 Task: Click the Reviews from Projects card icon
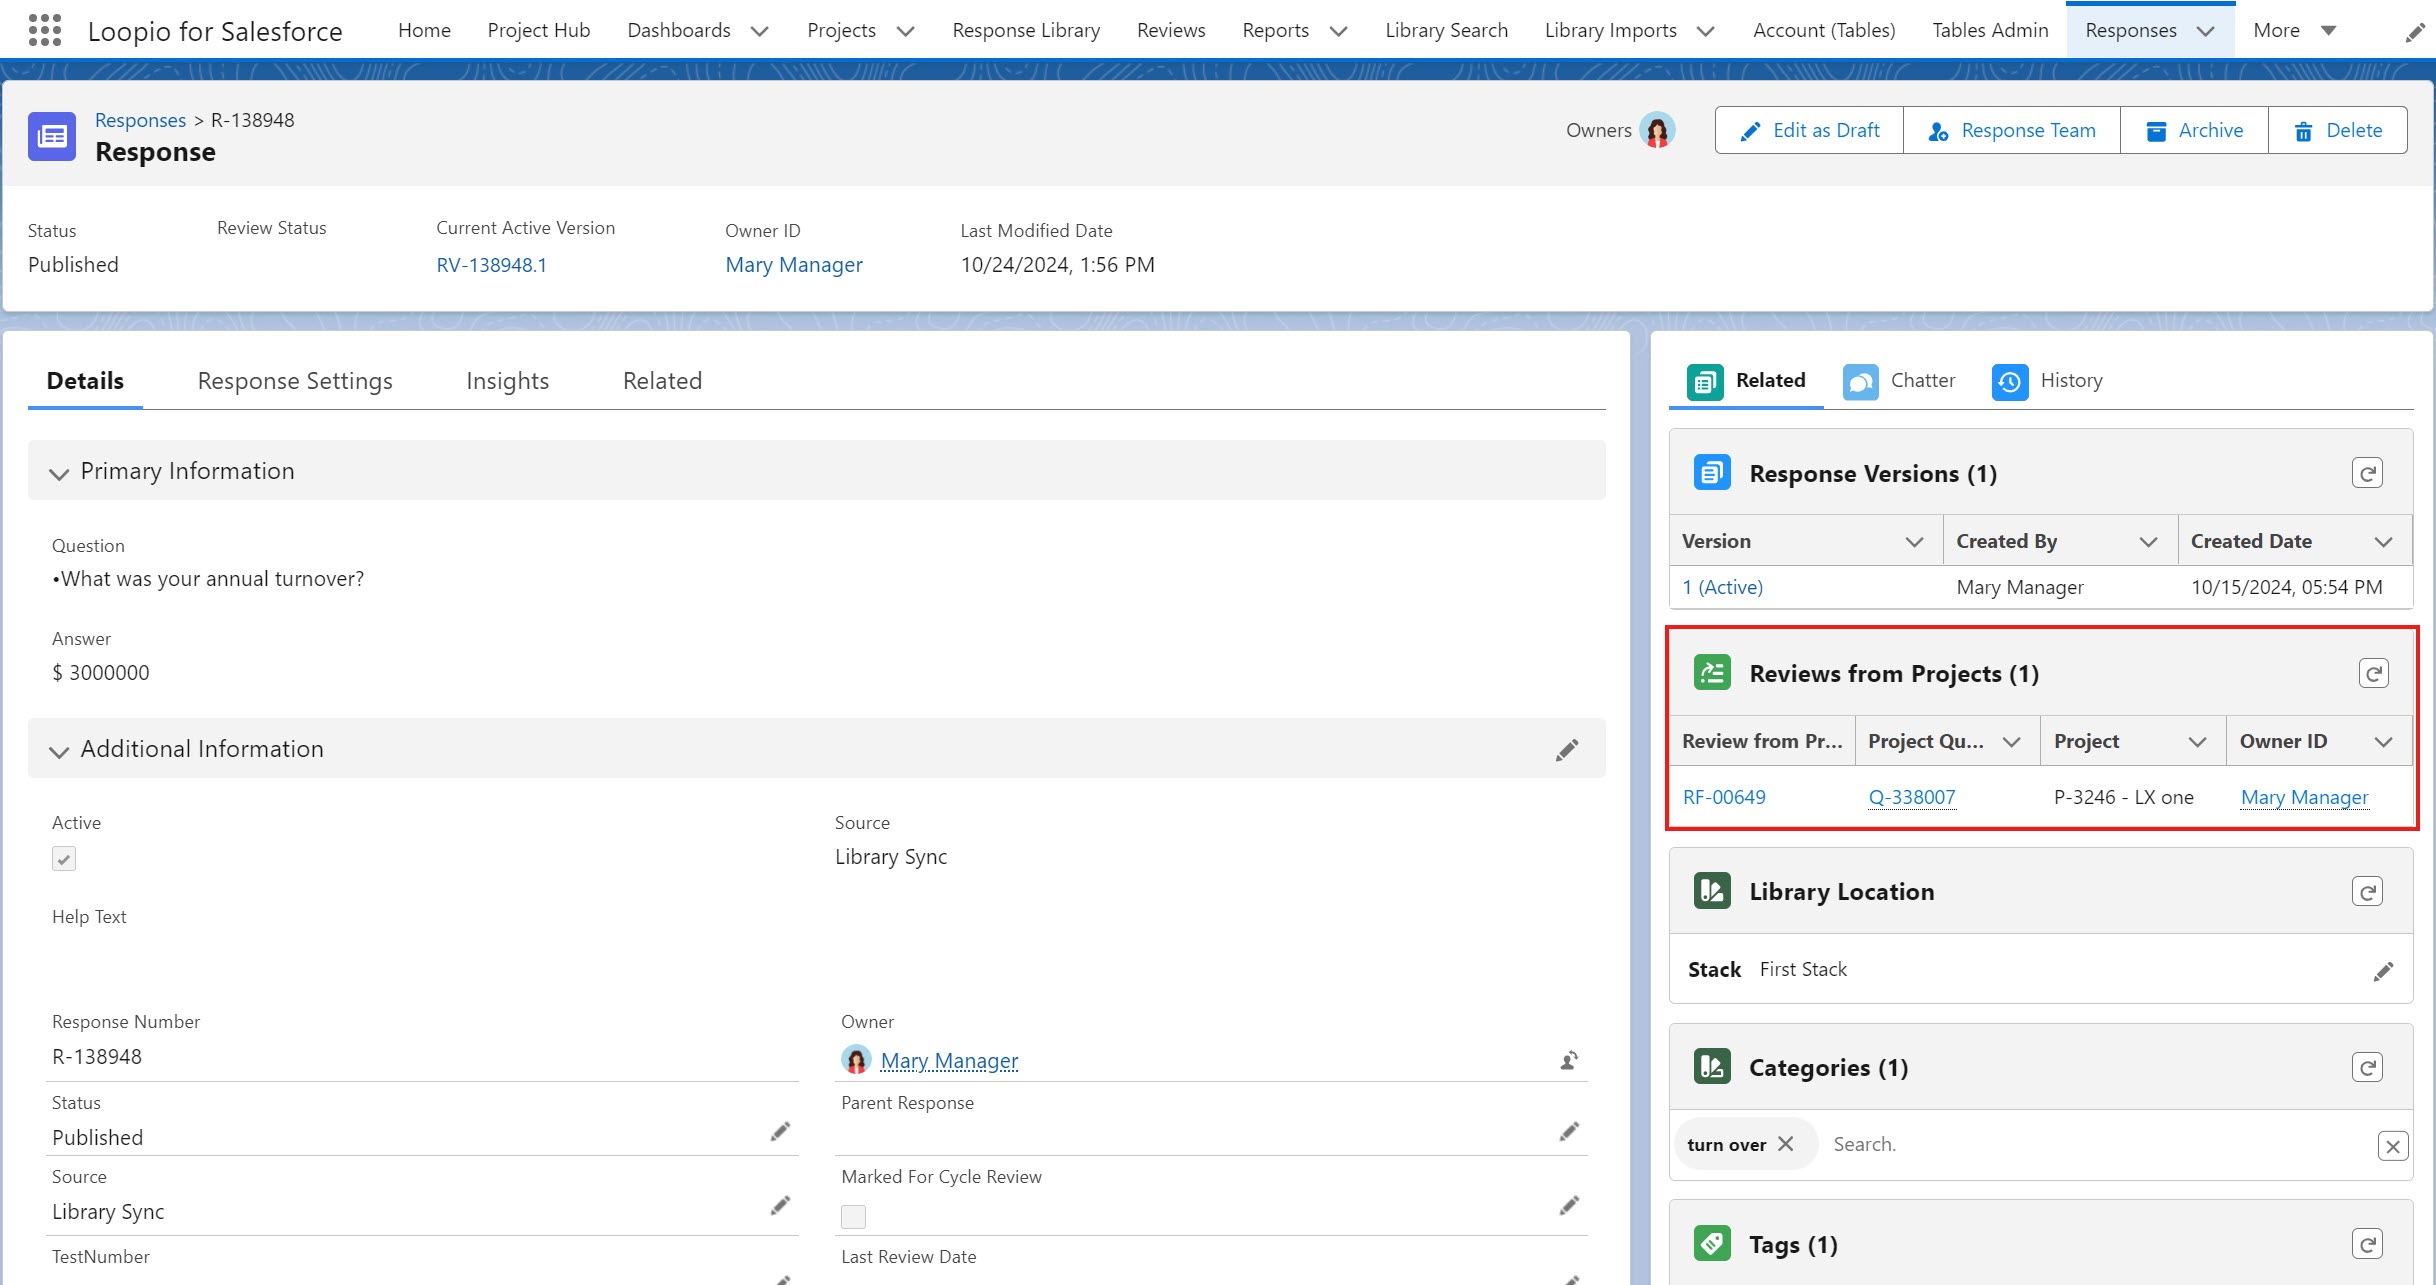tap(1712, 672)
